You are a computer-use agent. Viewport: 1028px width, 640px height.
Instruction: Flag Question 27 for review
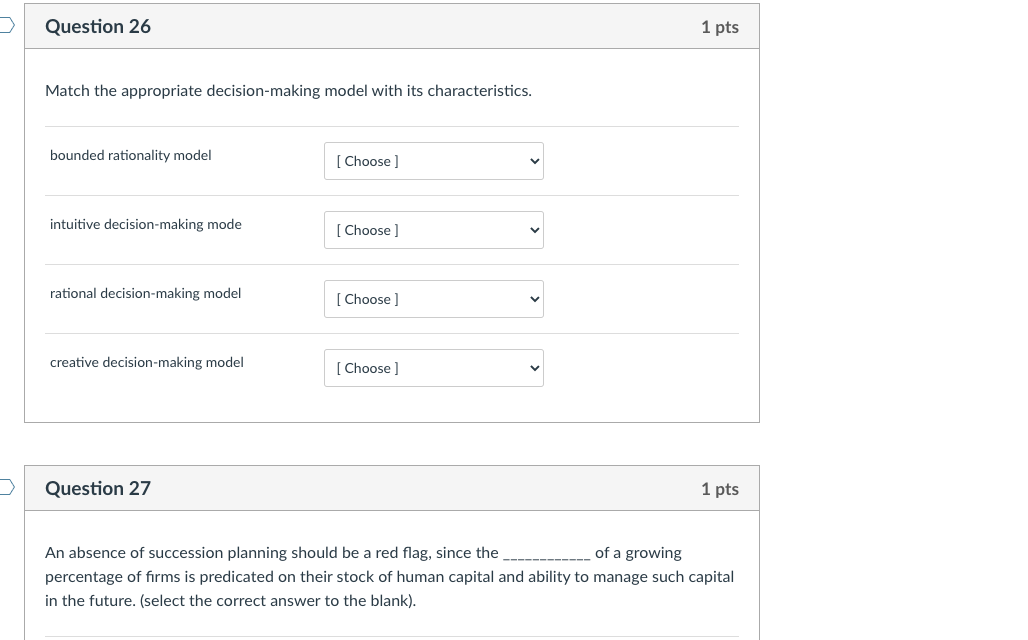point(7,488)
